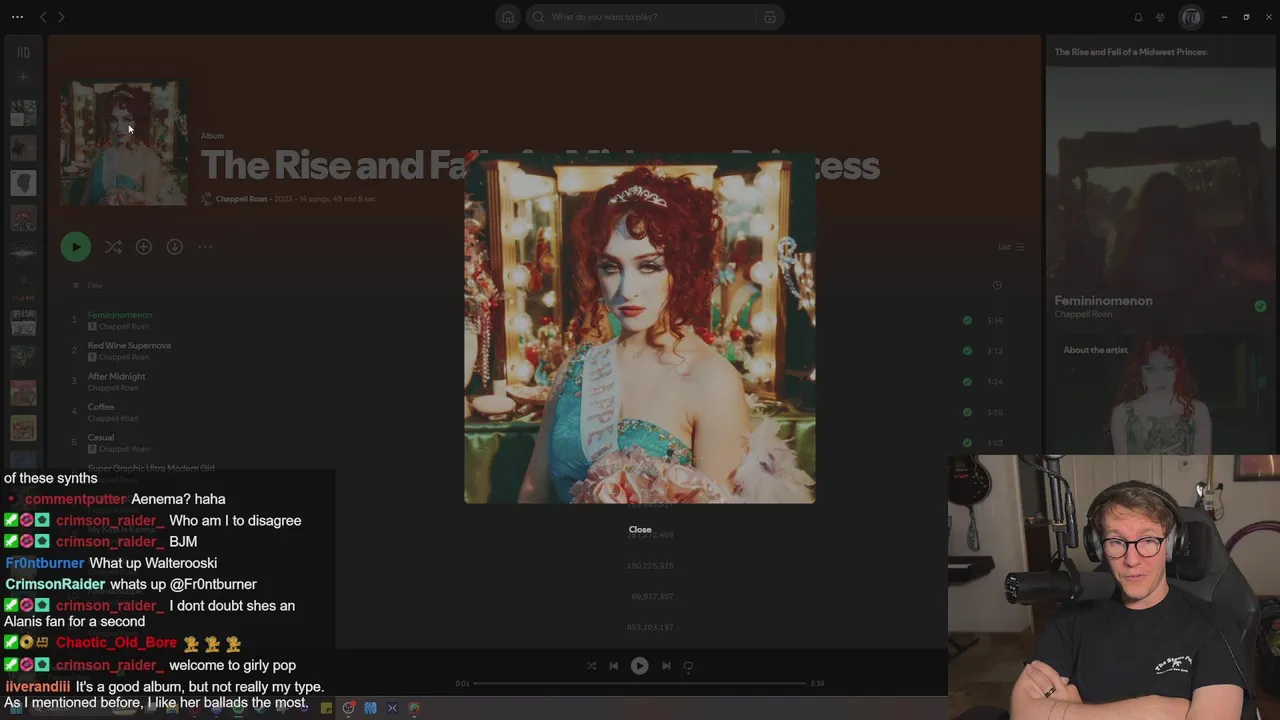Click the commentputter chat username
The height and width of the screenshot is (720, 1280).
click(76, 499)
